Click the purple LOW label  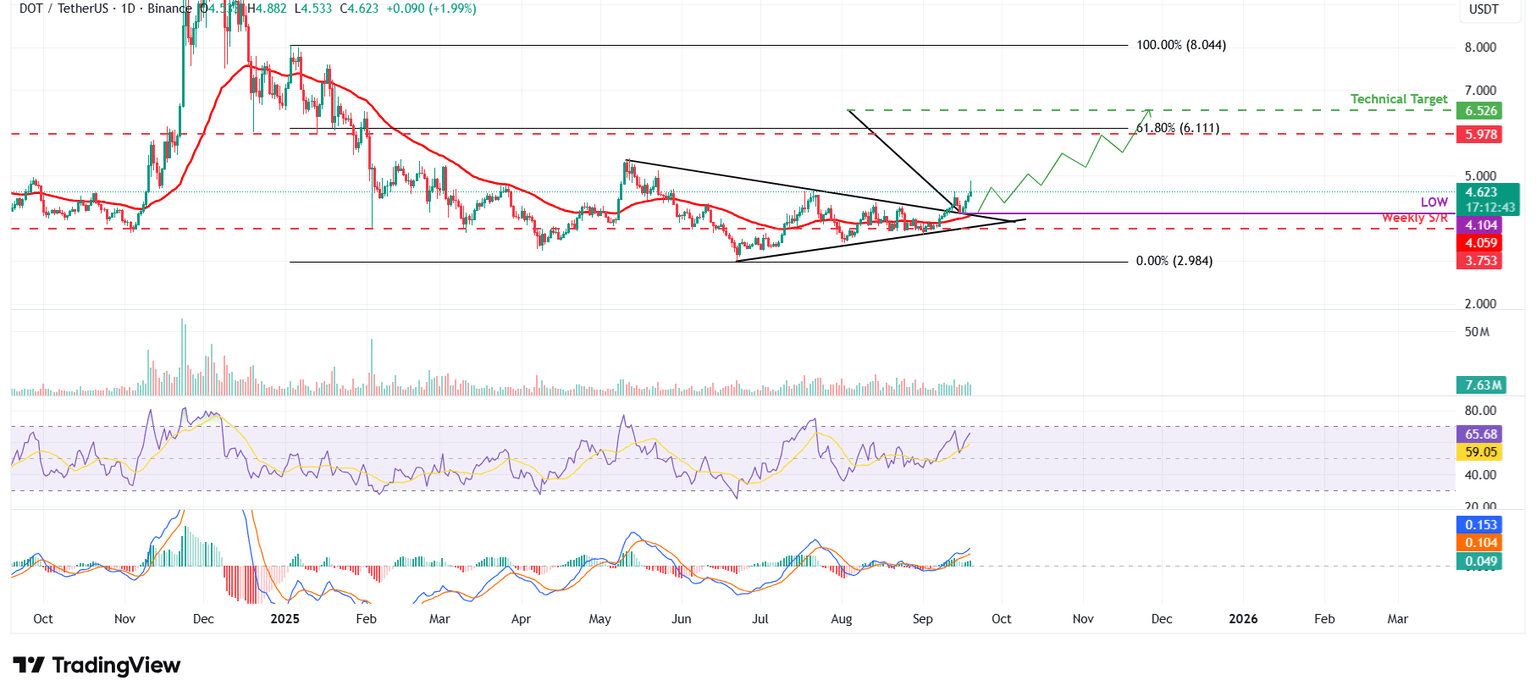(x=1432, y=202)
